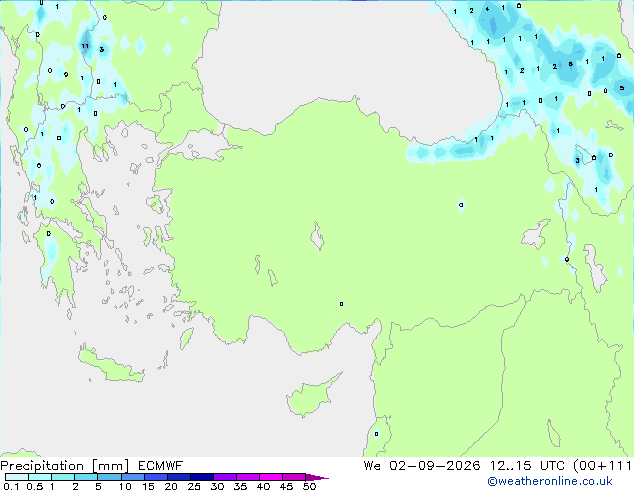Click the island of Crete on map
Viewport: 634px width, 490px height.
pyautogui.click(x=110, y=364)
